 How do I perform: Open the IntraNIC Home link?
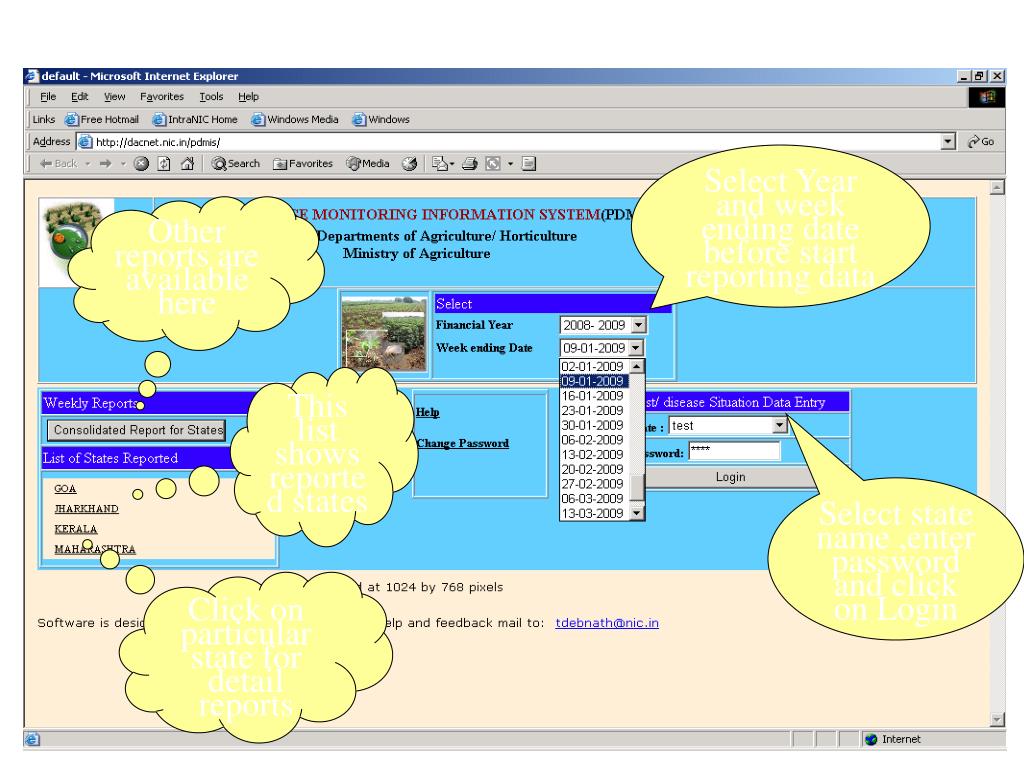[195, 120]
